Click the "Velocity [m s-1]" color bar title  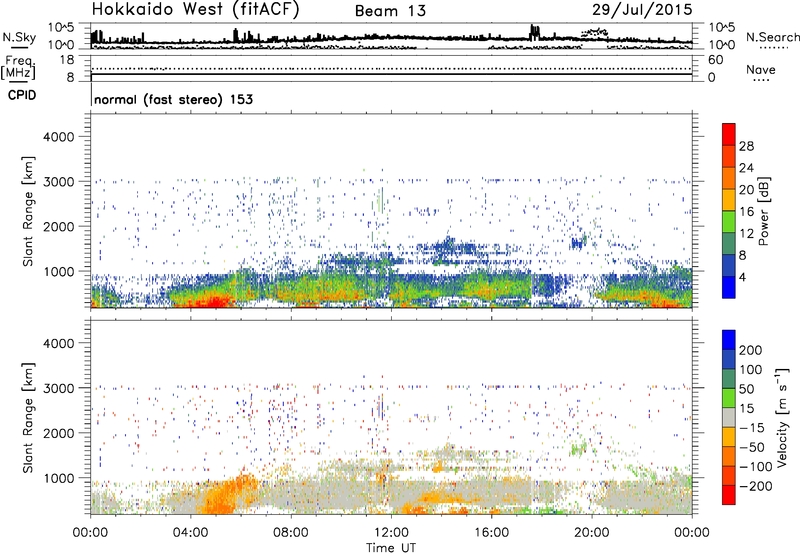782,417
